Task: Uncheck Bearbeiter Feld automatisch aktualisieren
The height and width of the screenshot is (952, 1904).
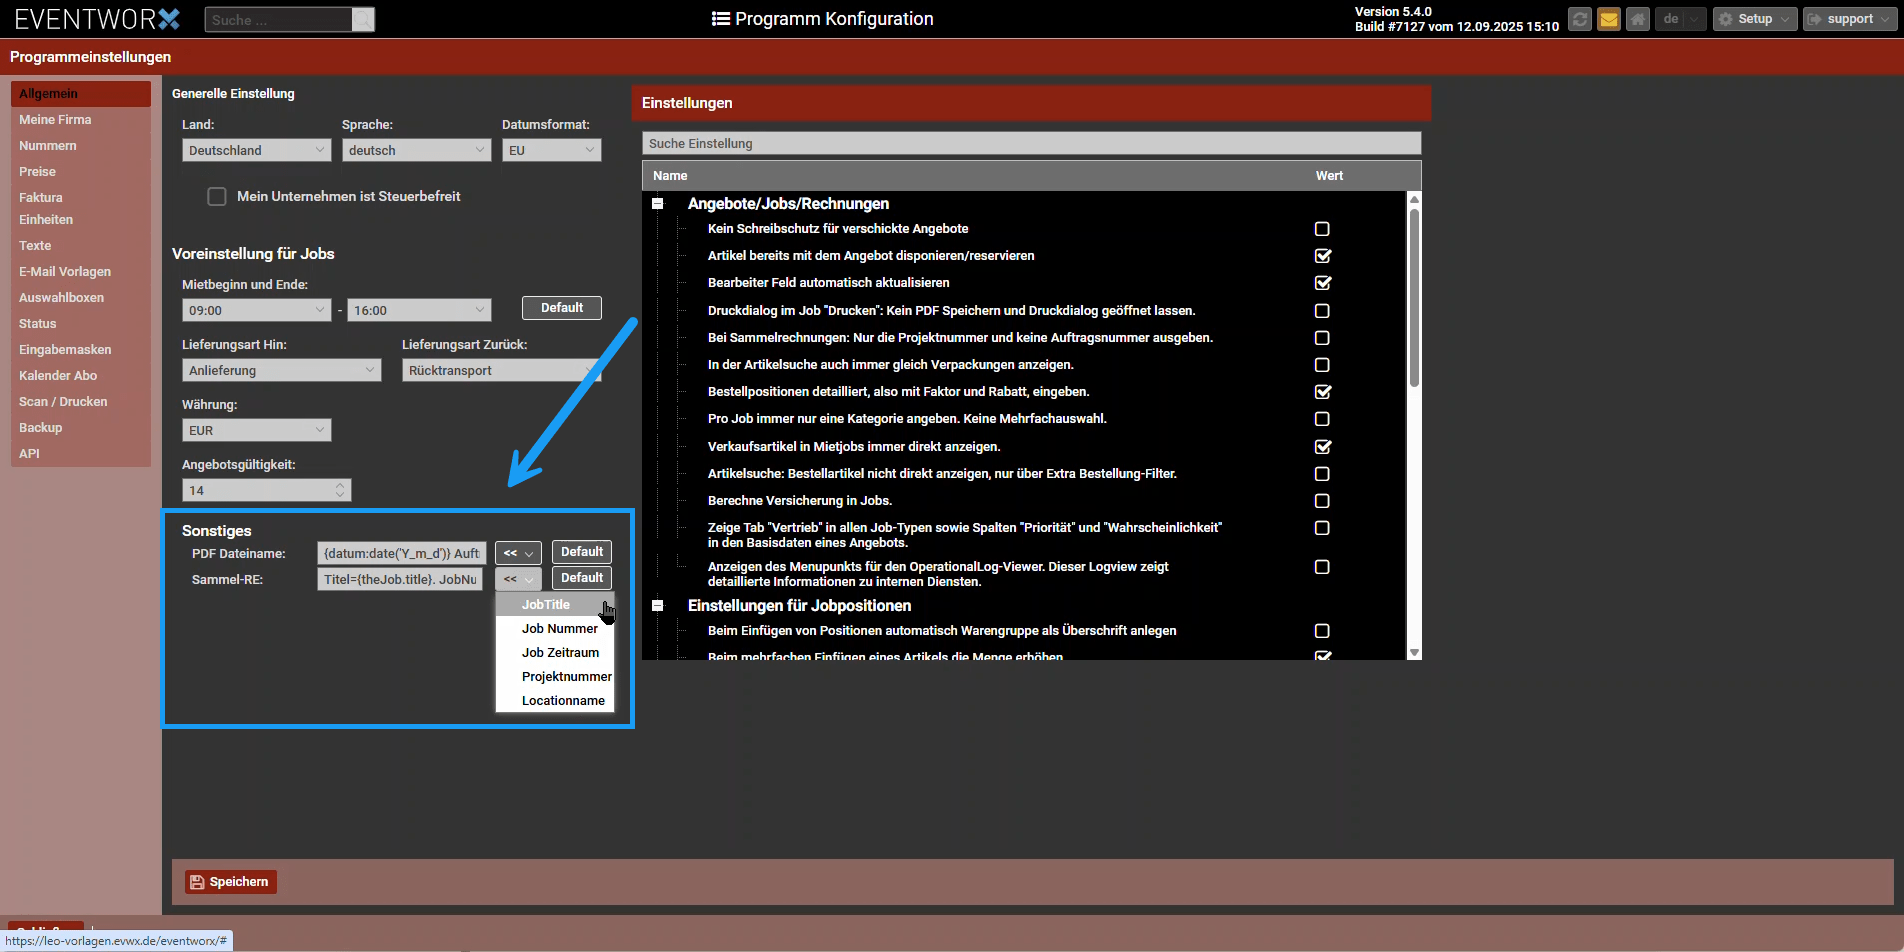Action: [1322, 283]
